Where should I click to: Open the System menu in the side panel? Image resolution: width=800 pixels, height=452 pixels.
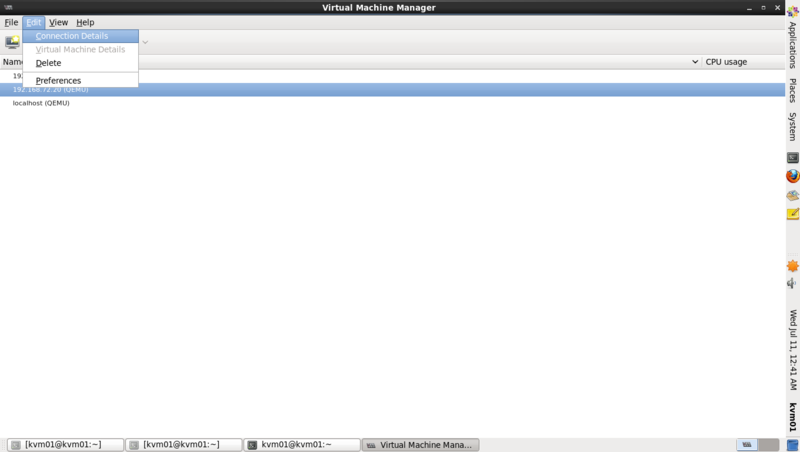(792, 127)
